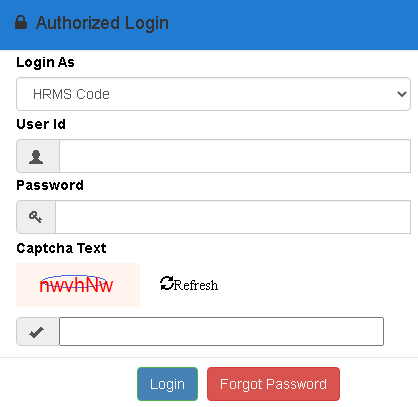The height and width of the screenshot is (407, 418).
Task: Click the red Forgot Password button
Action: point(273,384)
